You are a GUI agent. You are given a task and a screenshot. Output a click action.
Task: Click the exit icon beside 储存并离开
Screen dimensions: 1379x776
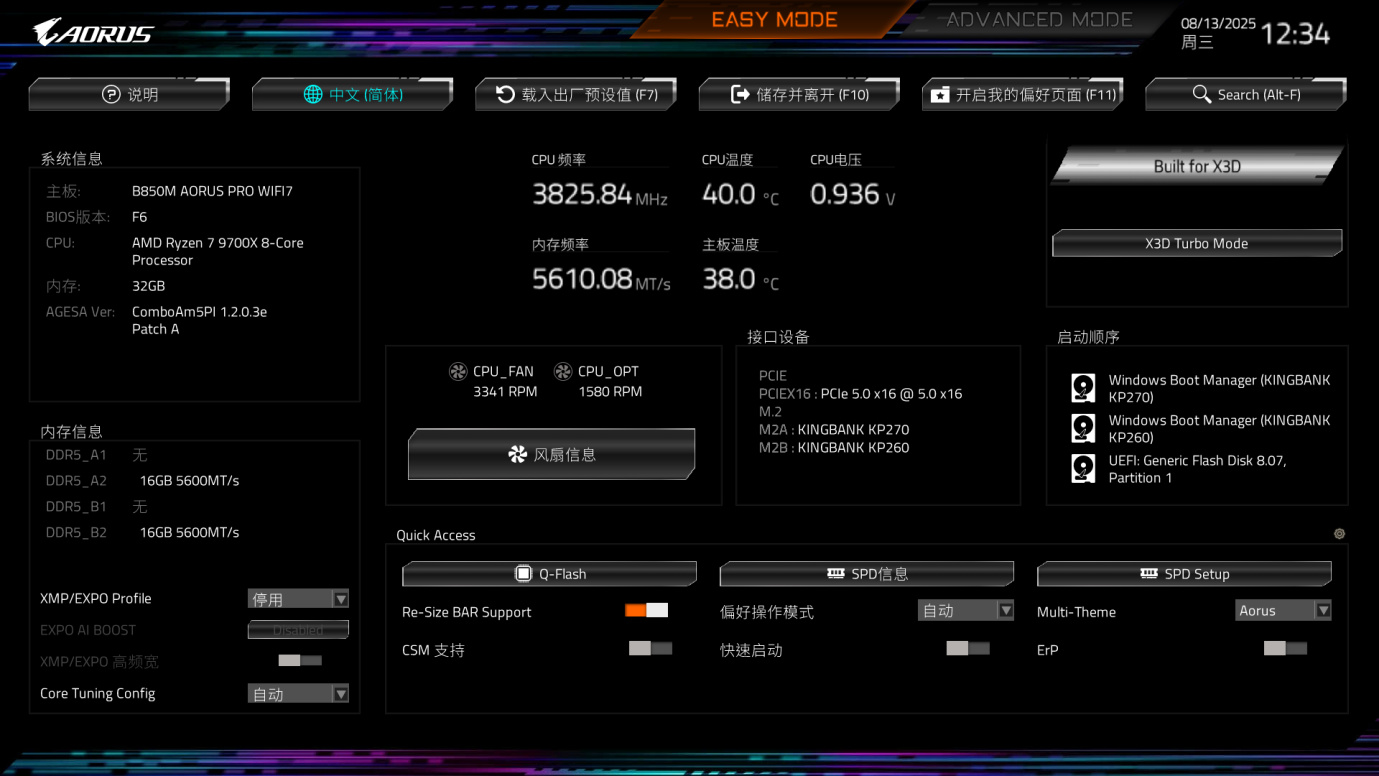(740, 94)
